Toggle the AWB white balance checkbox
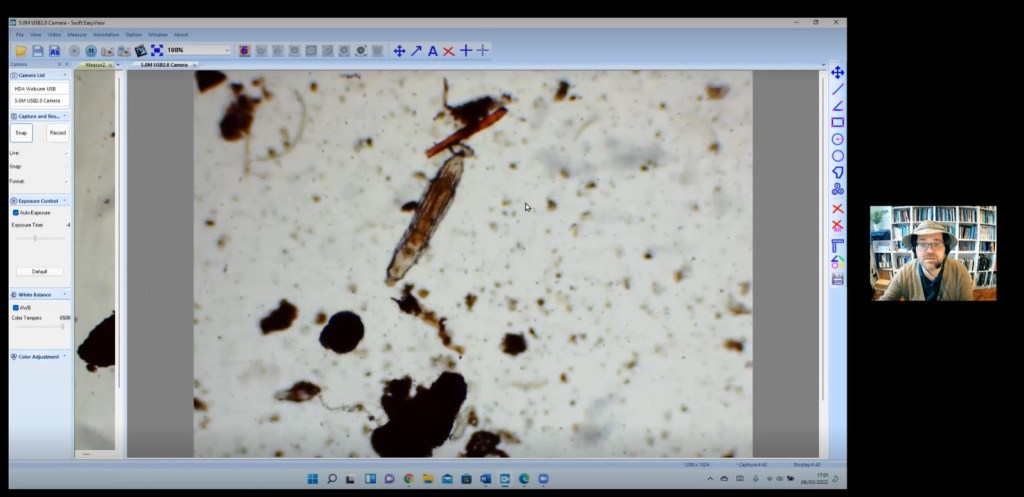This screenshot has width=1024, height=497. pos(15,307)
